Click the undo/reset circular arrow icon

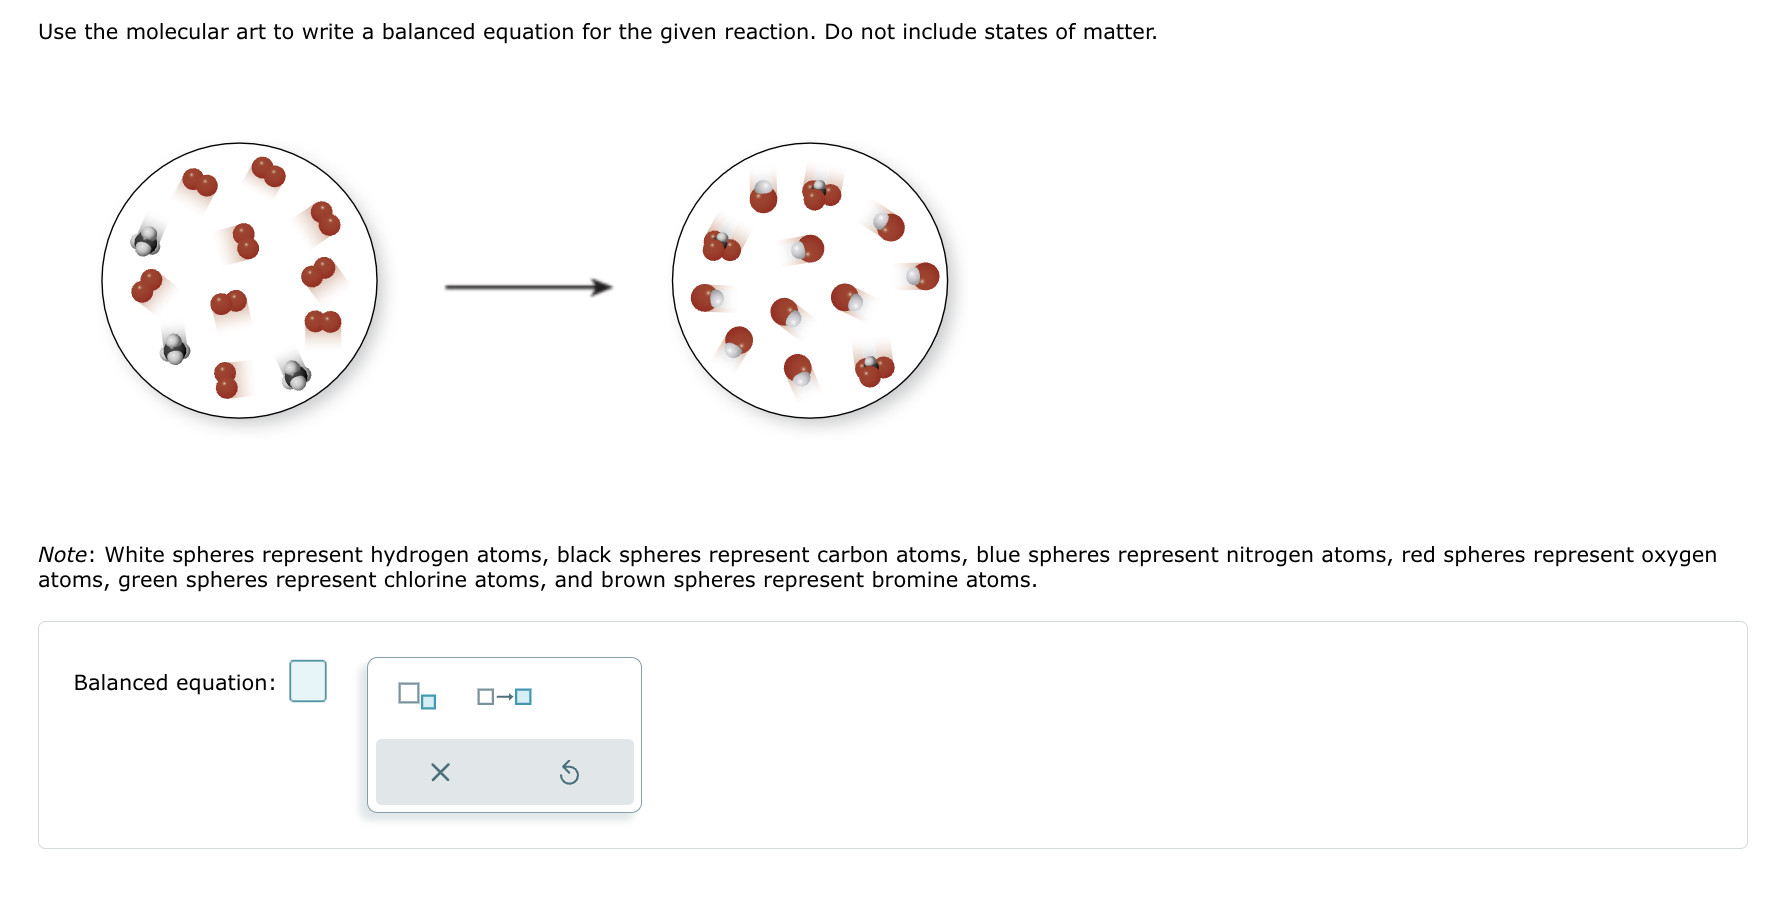pos(570,772)
